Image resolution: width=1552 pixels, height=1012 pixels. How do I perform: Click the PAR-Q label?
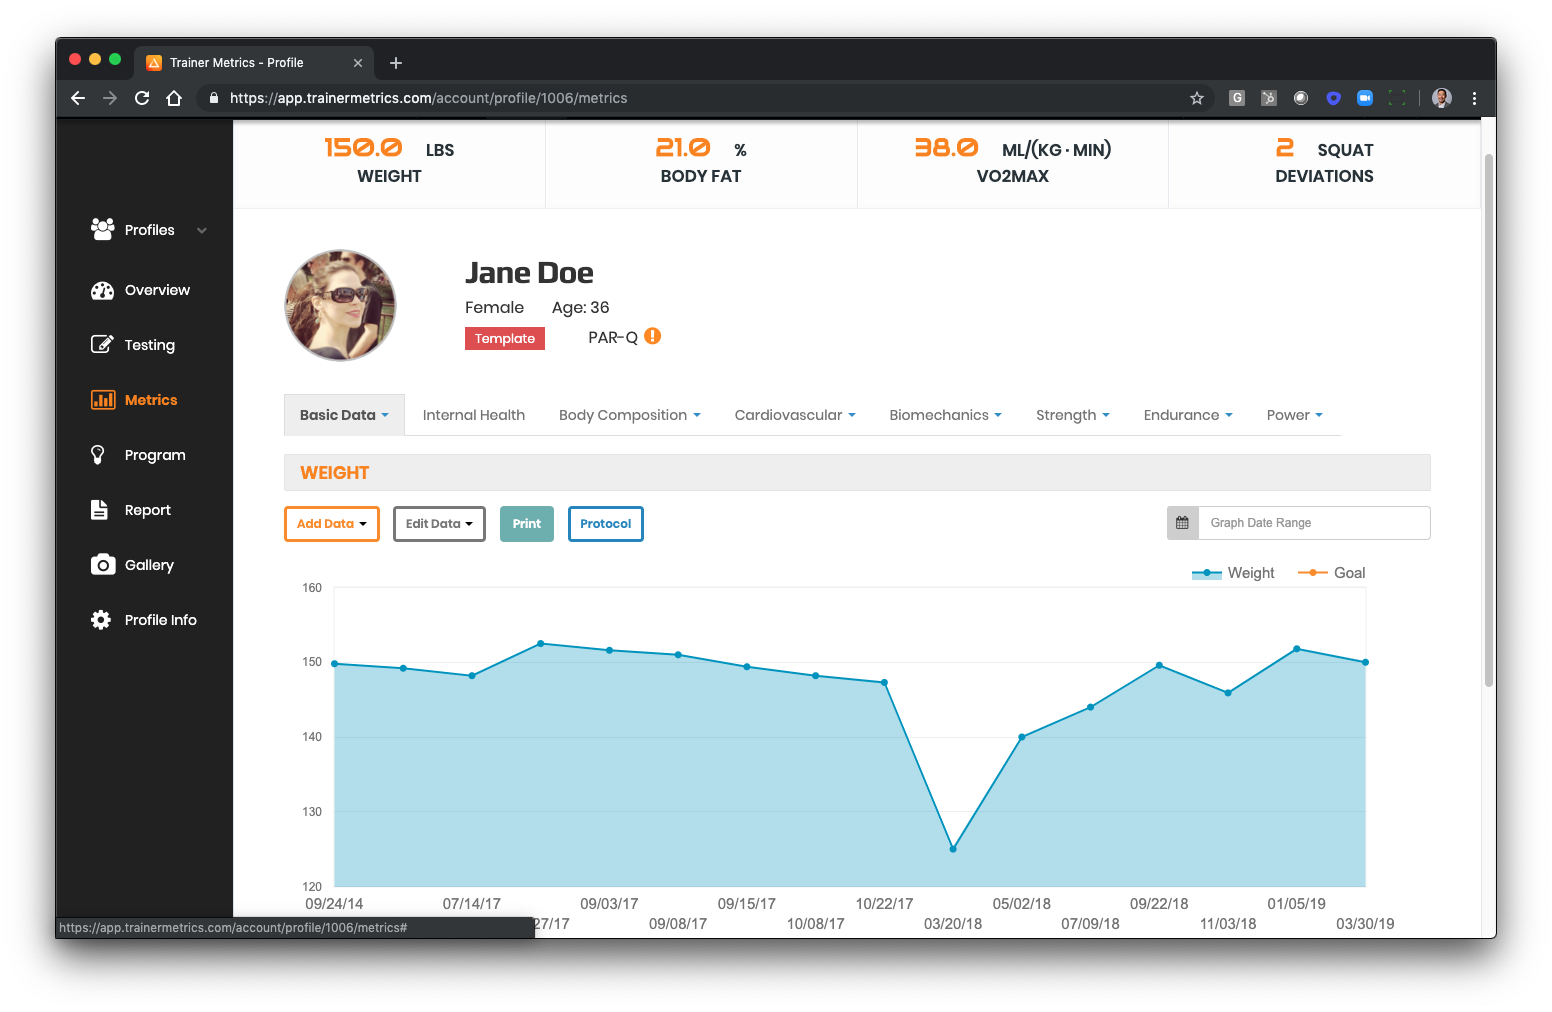(x=613, y=338)
